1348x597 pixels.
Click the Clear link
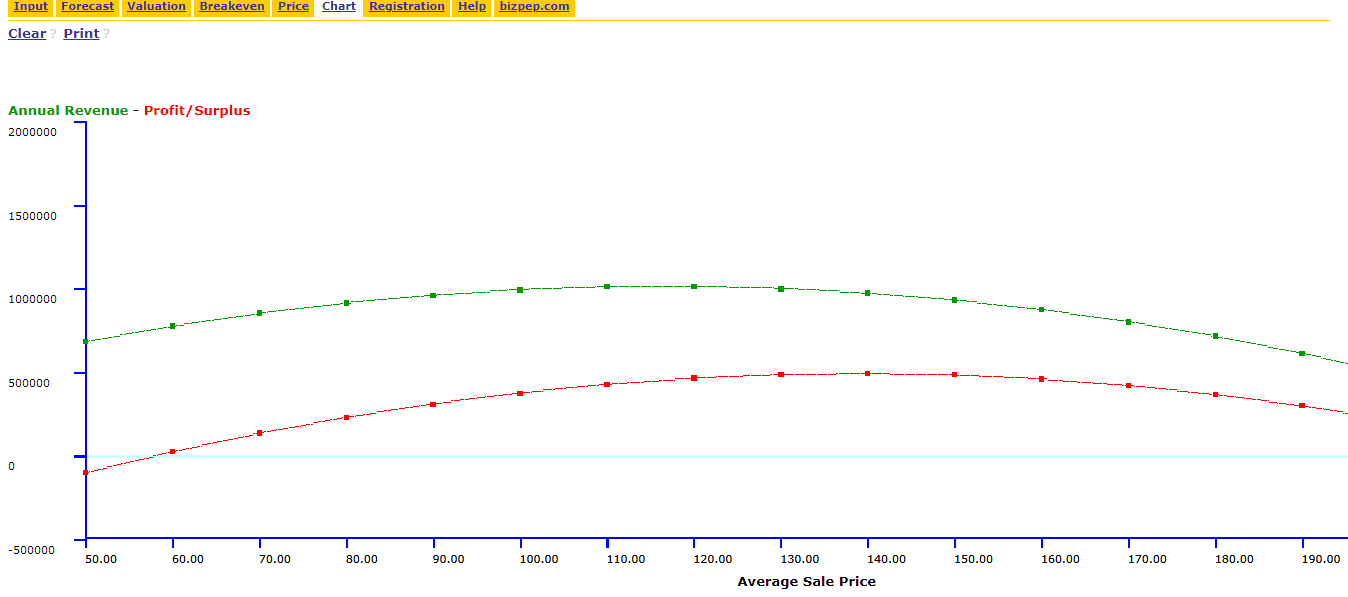point(27,33)
